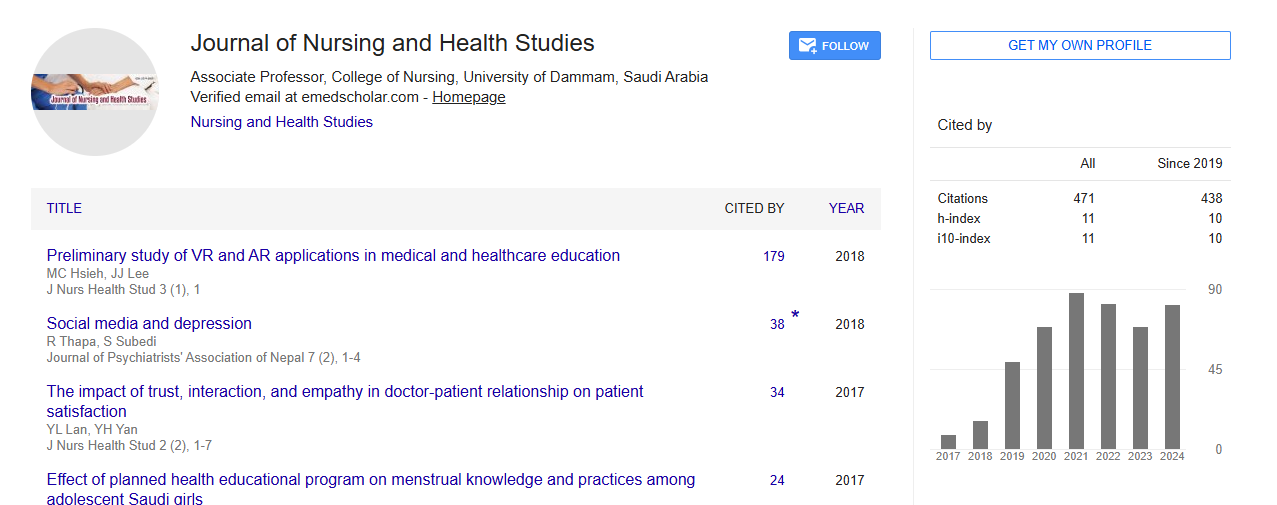1277x505 pixels.
Task: Open the VR and AR applications article
Action: click(x=333, y=255)
